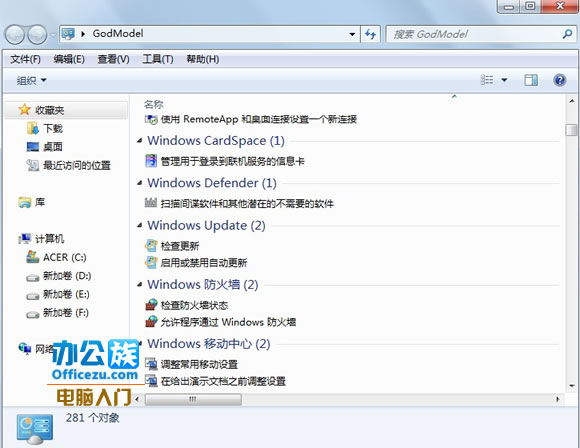Click the drive icon for 新加卷 (E:)
This screenshot has height=448, width=580.
33,296
